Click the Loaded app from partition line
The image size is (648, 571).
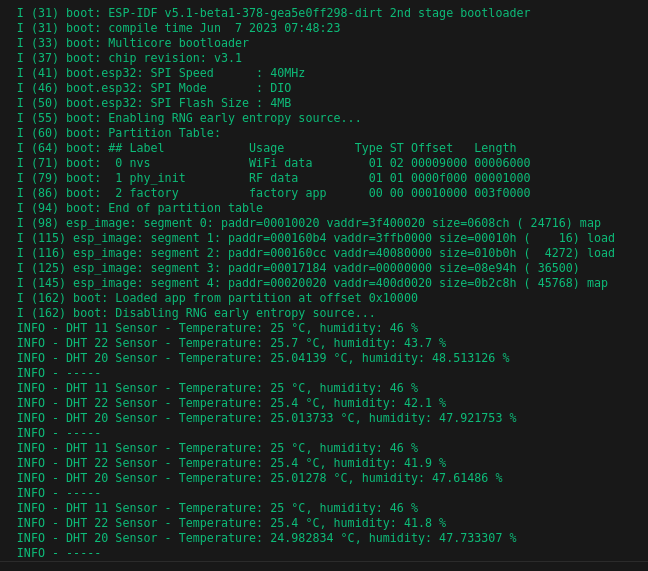tap(217, 298)
